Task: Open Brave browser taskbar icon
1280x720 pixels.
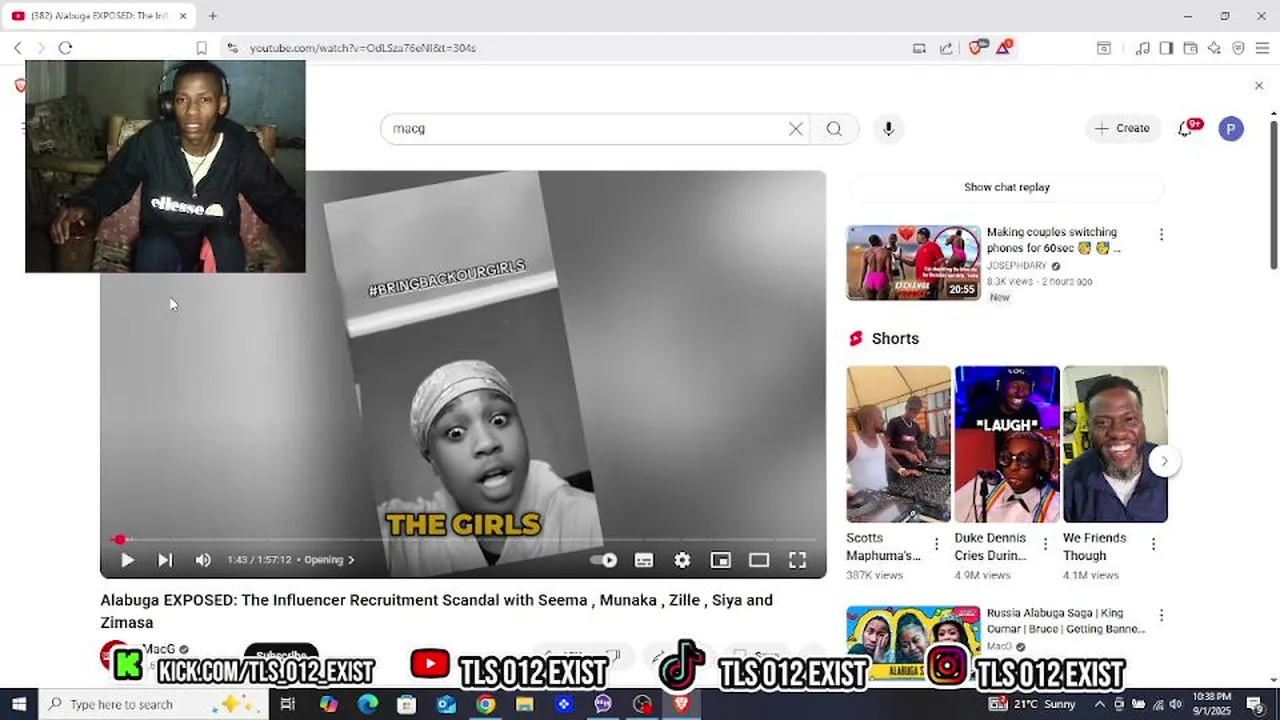Action: 681,704
